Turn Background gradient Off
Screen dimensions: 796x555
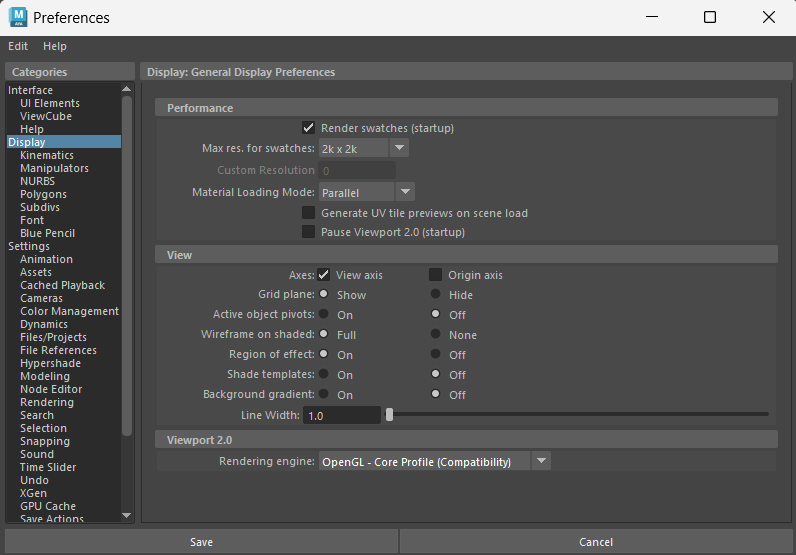(435, 394)
